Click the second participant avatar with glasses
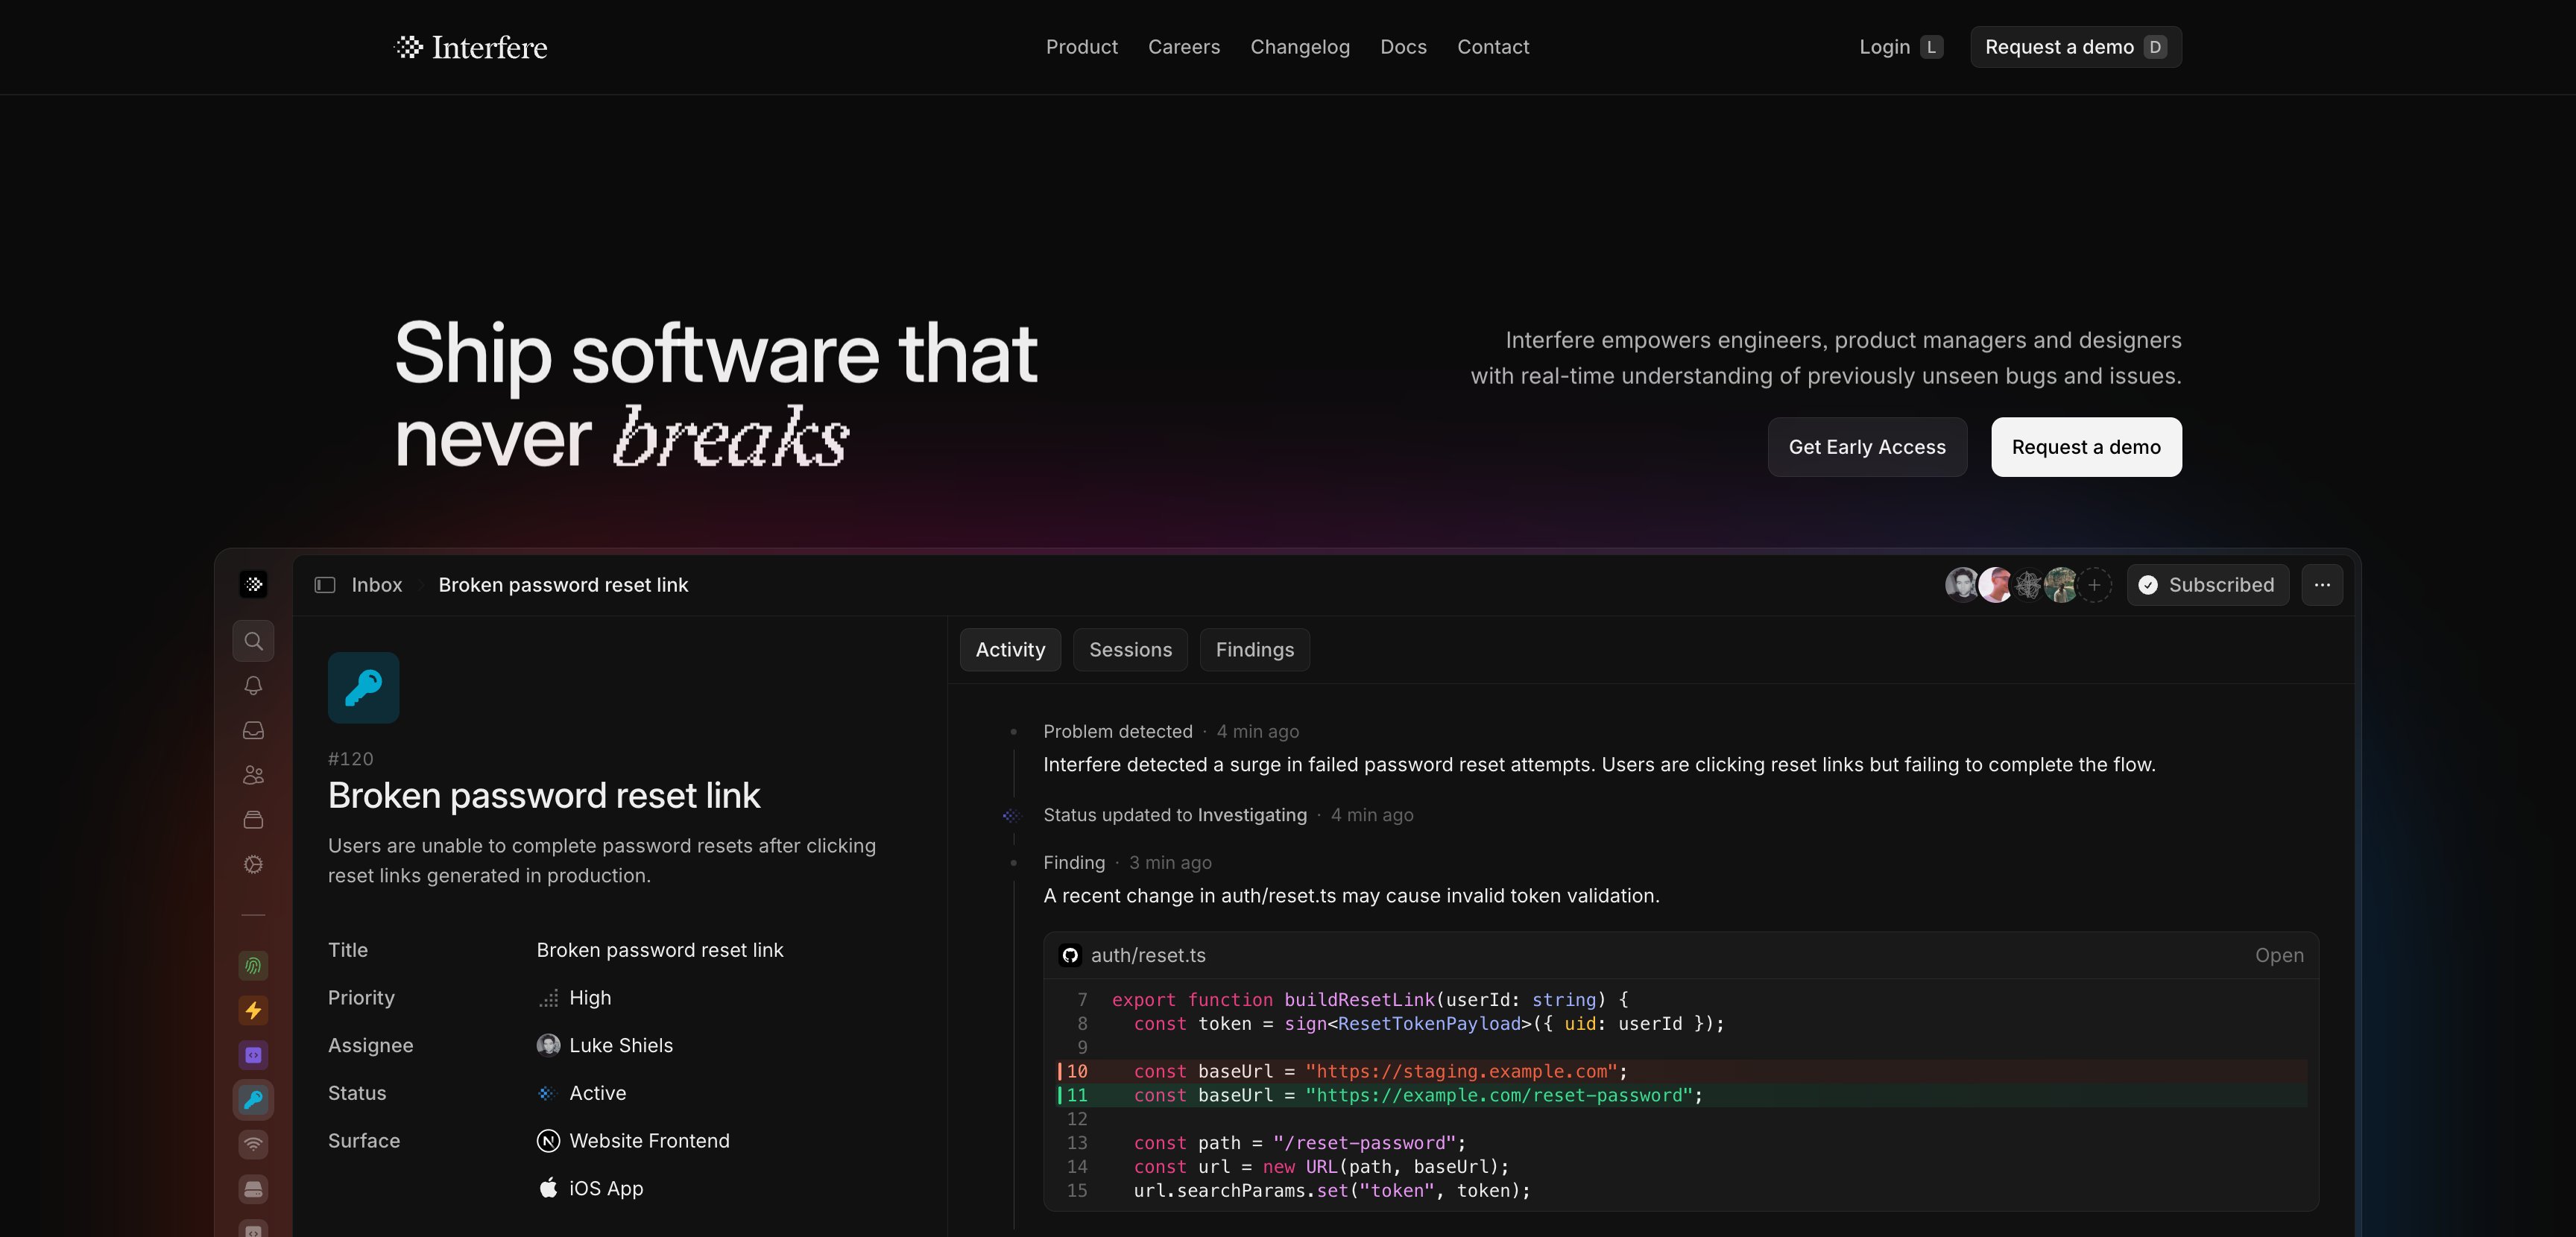Viewport: 2576px width, 1237px height. pyautogui.click(x=1995, y=585)
